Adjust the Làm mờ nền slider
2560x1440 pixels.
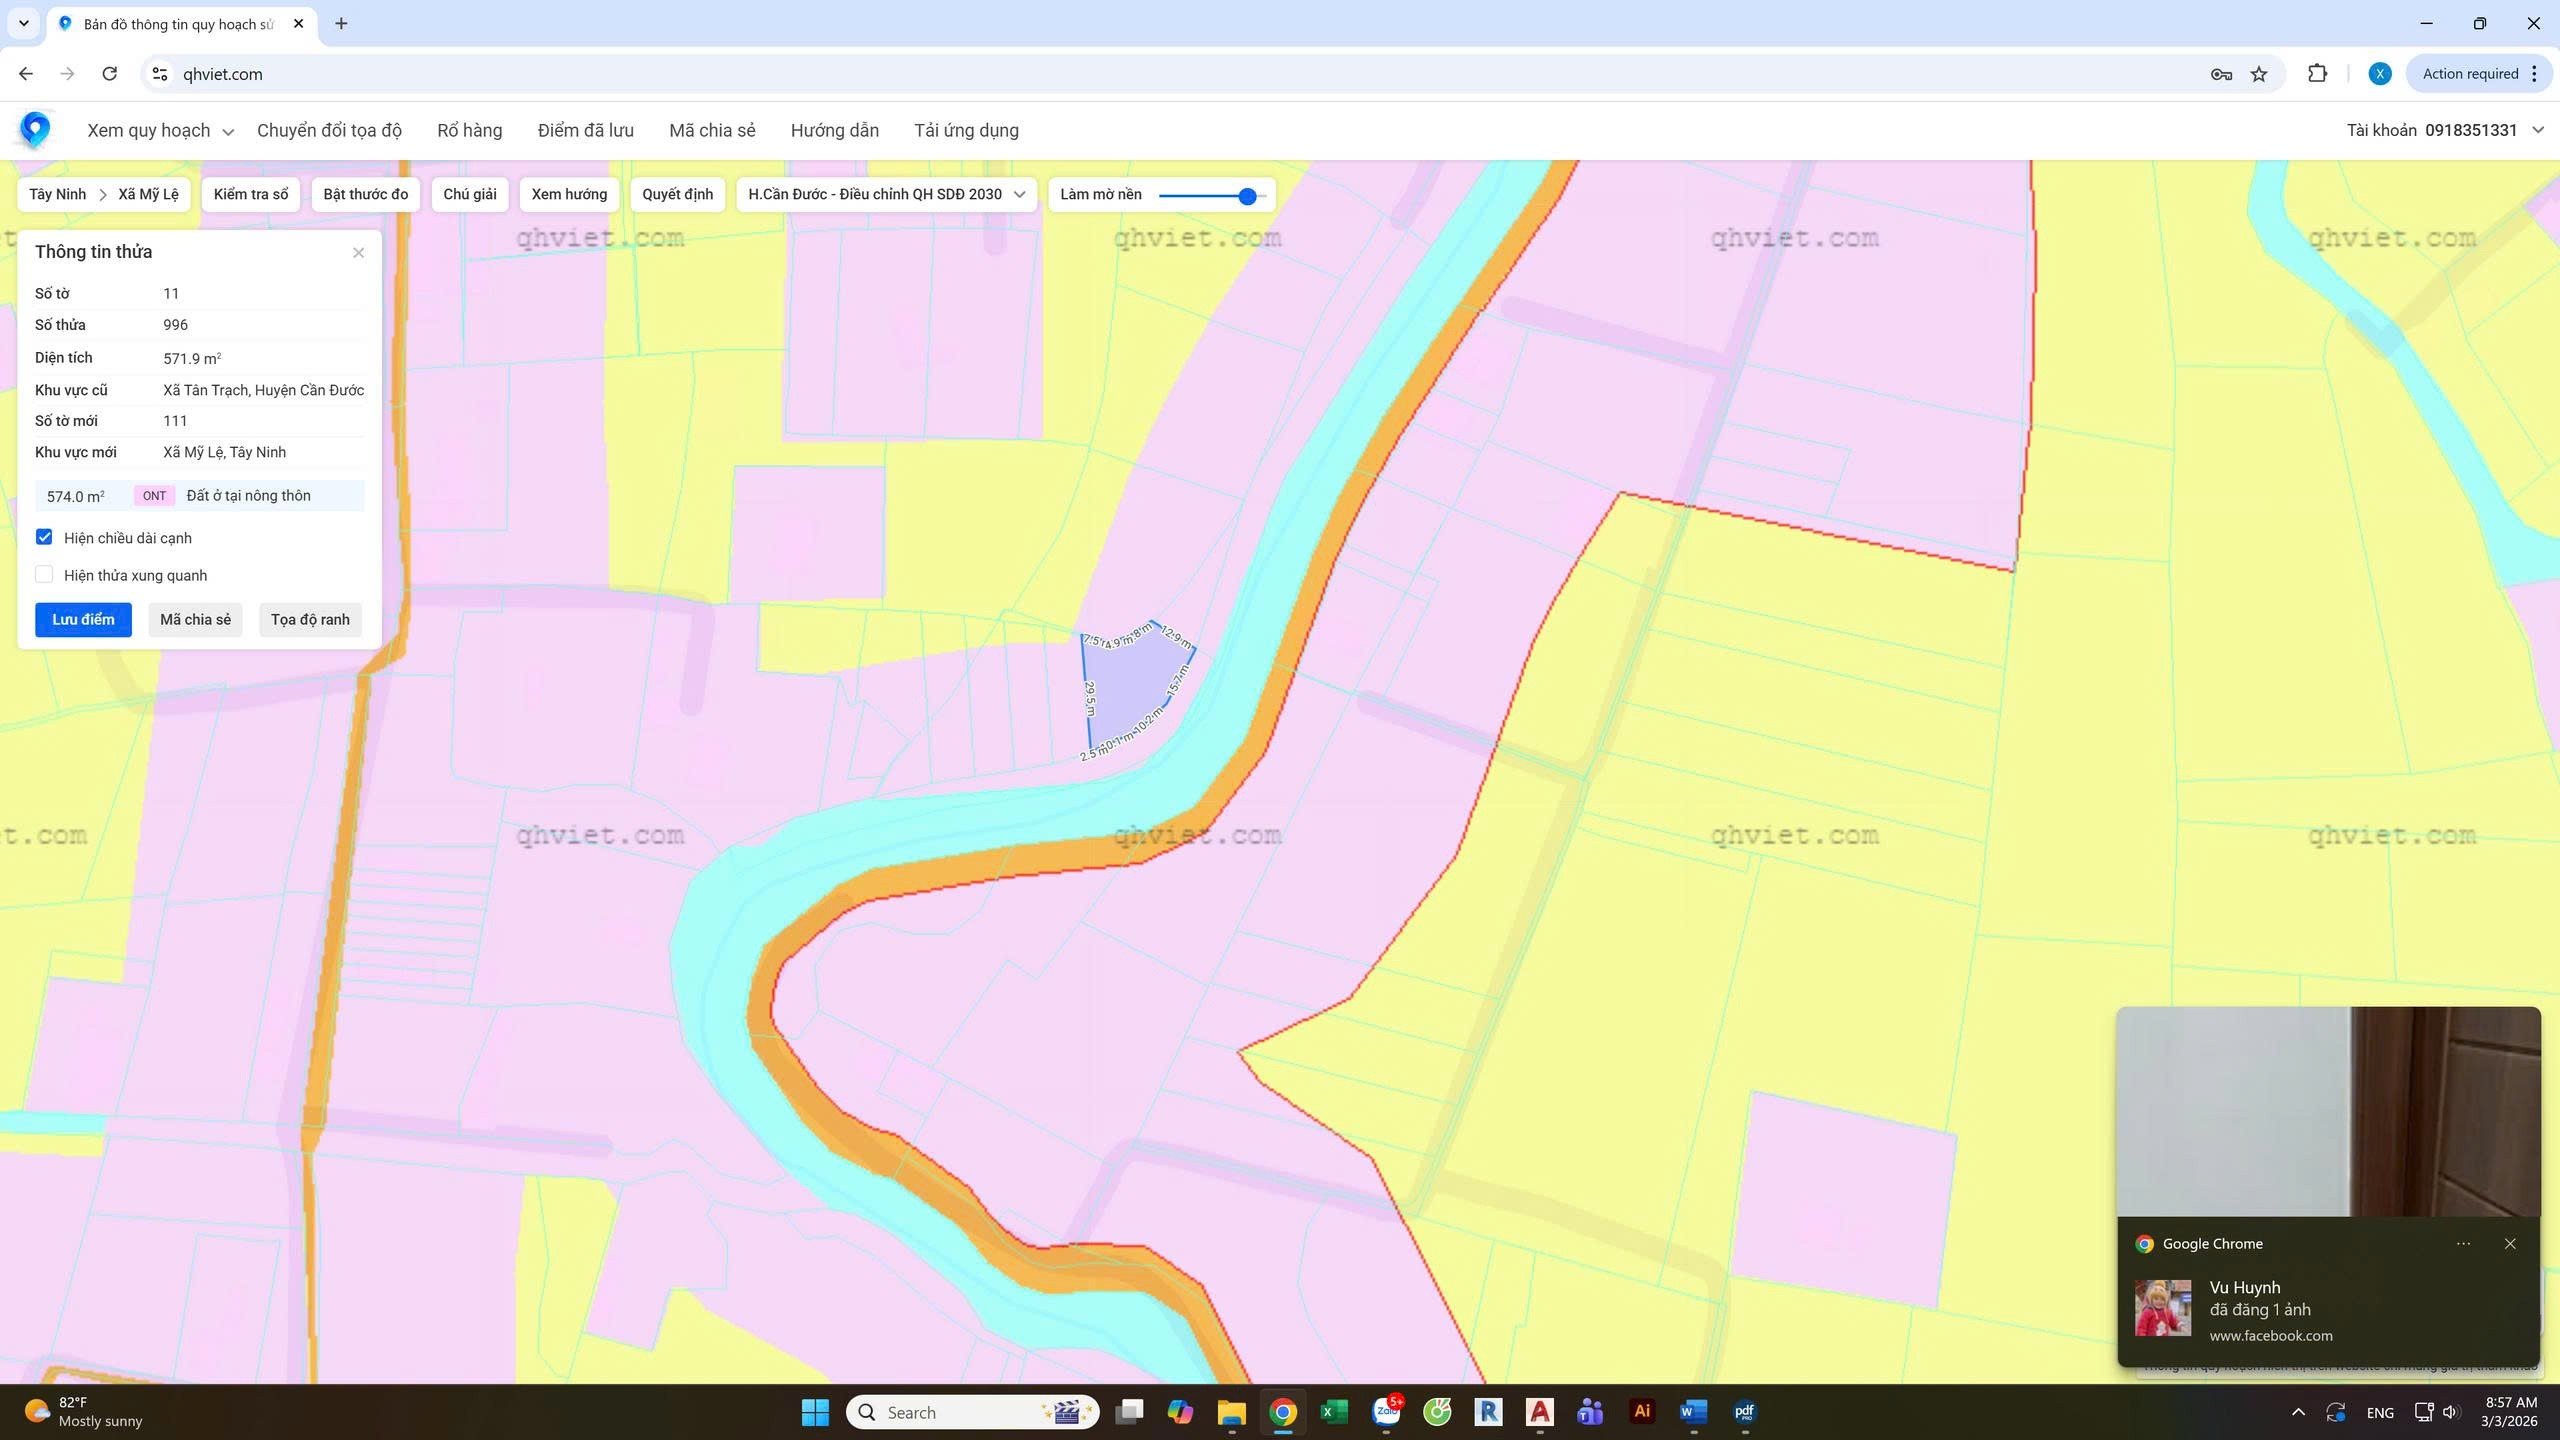click(x=1246, y=196)
